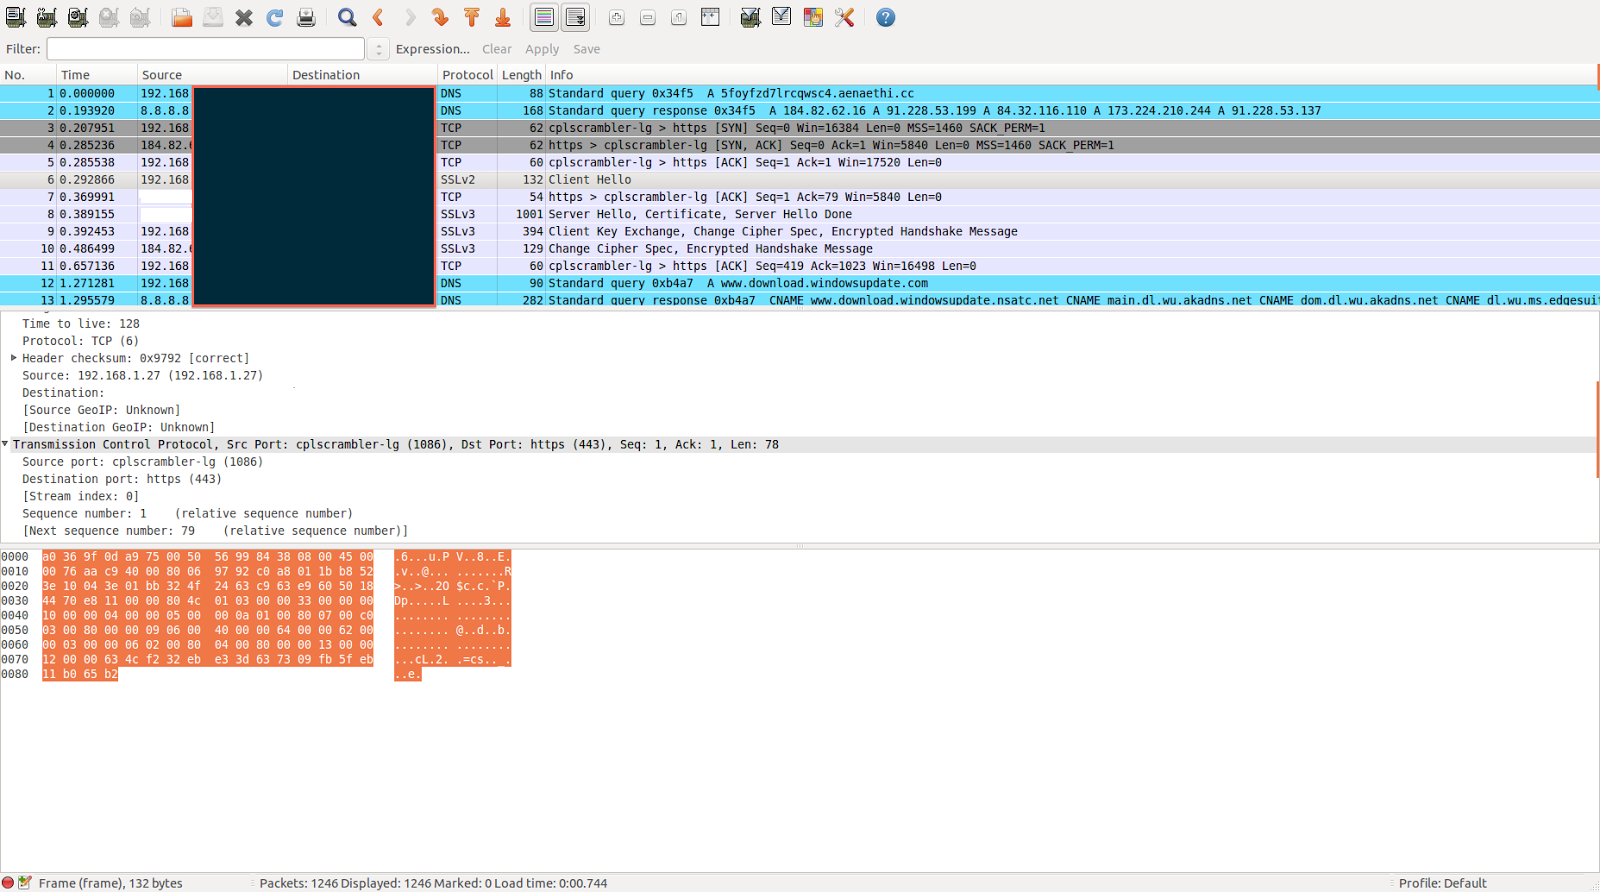
Task: Toggle packet list colorization
Action: coord(544,17)
